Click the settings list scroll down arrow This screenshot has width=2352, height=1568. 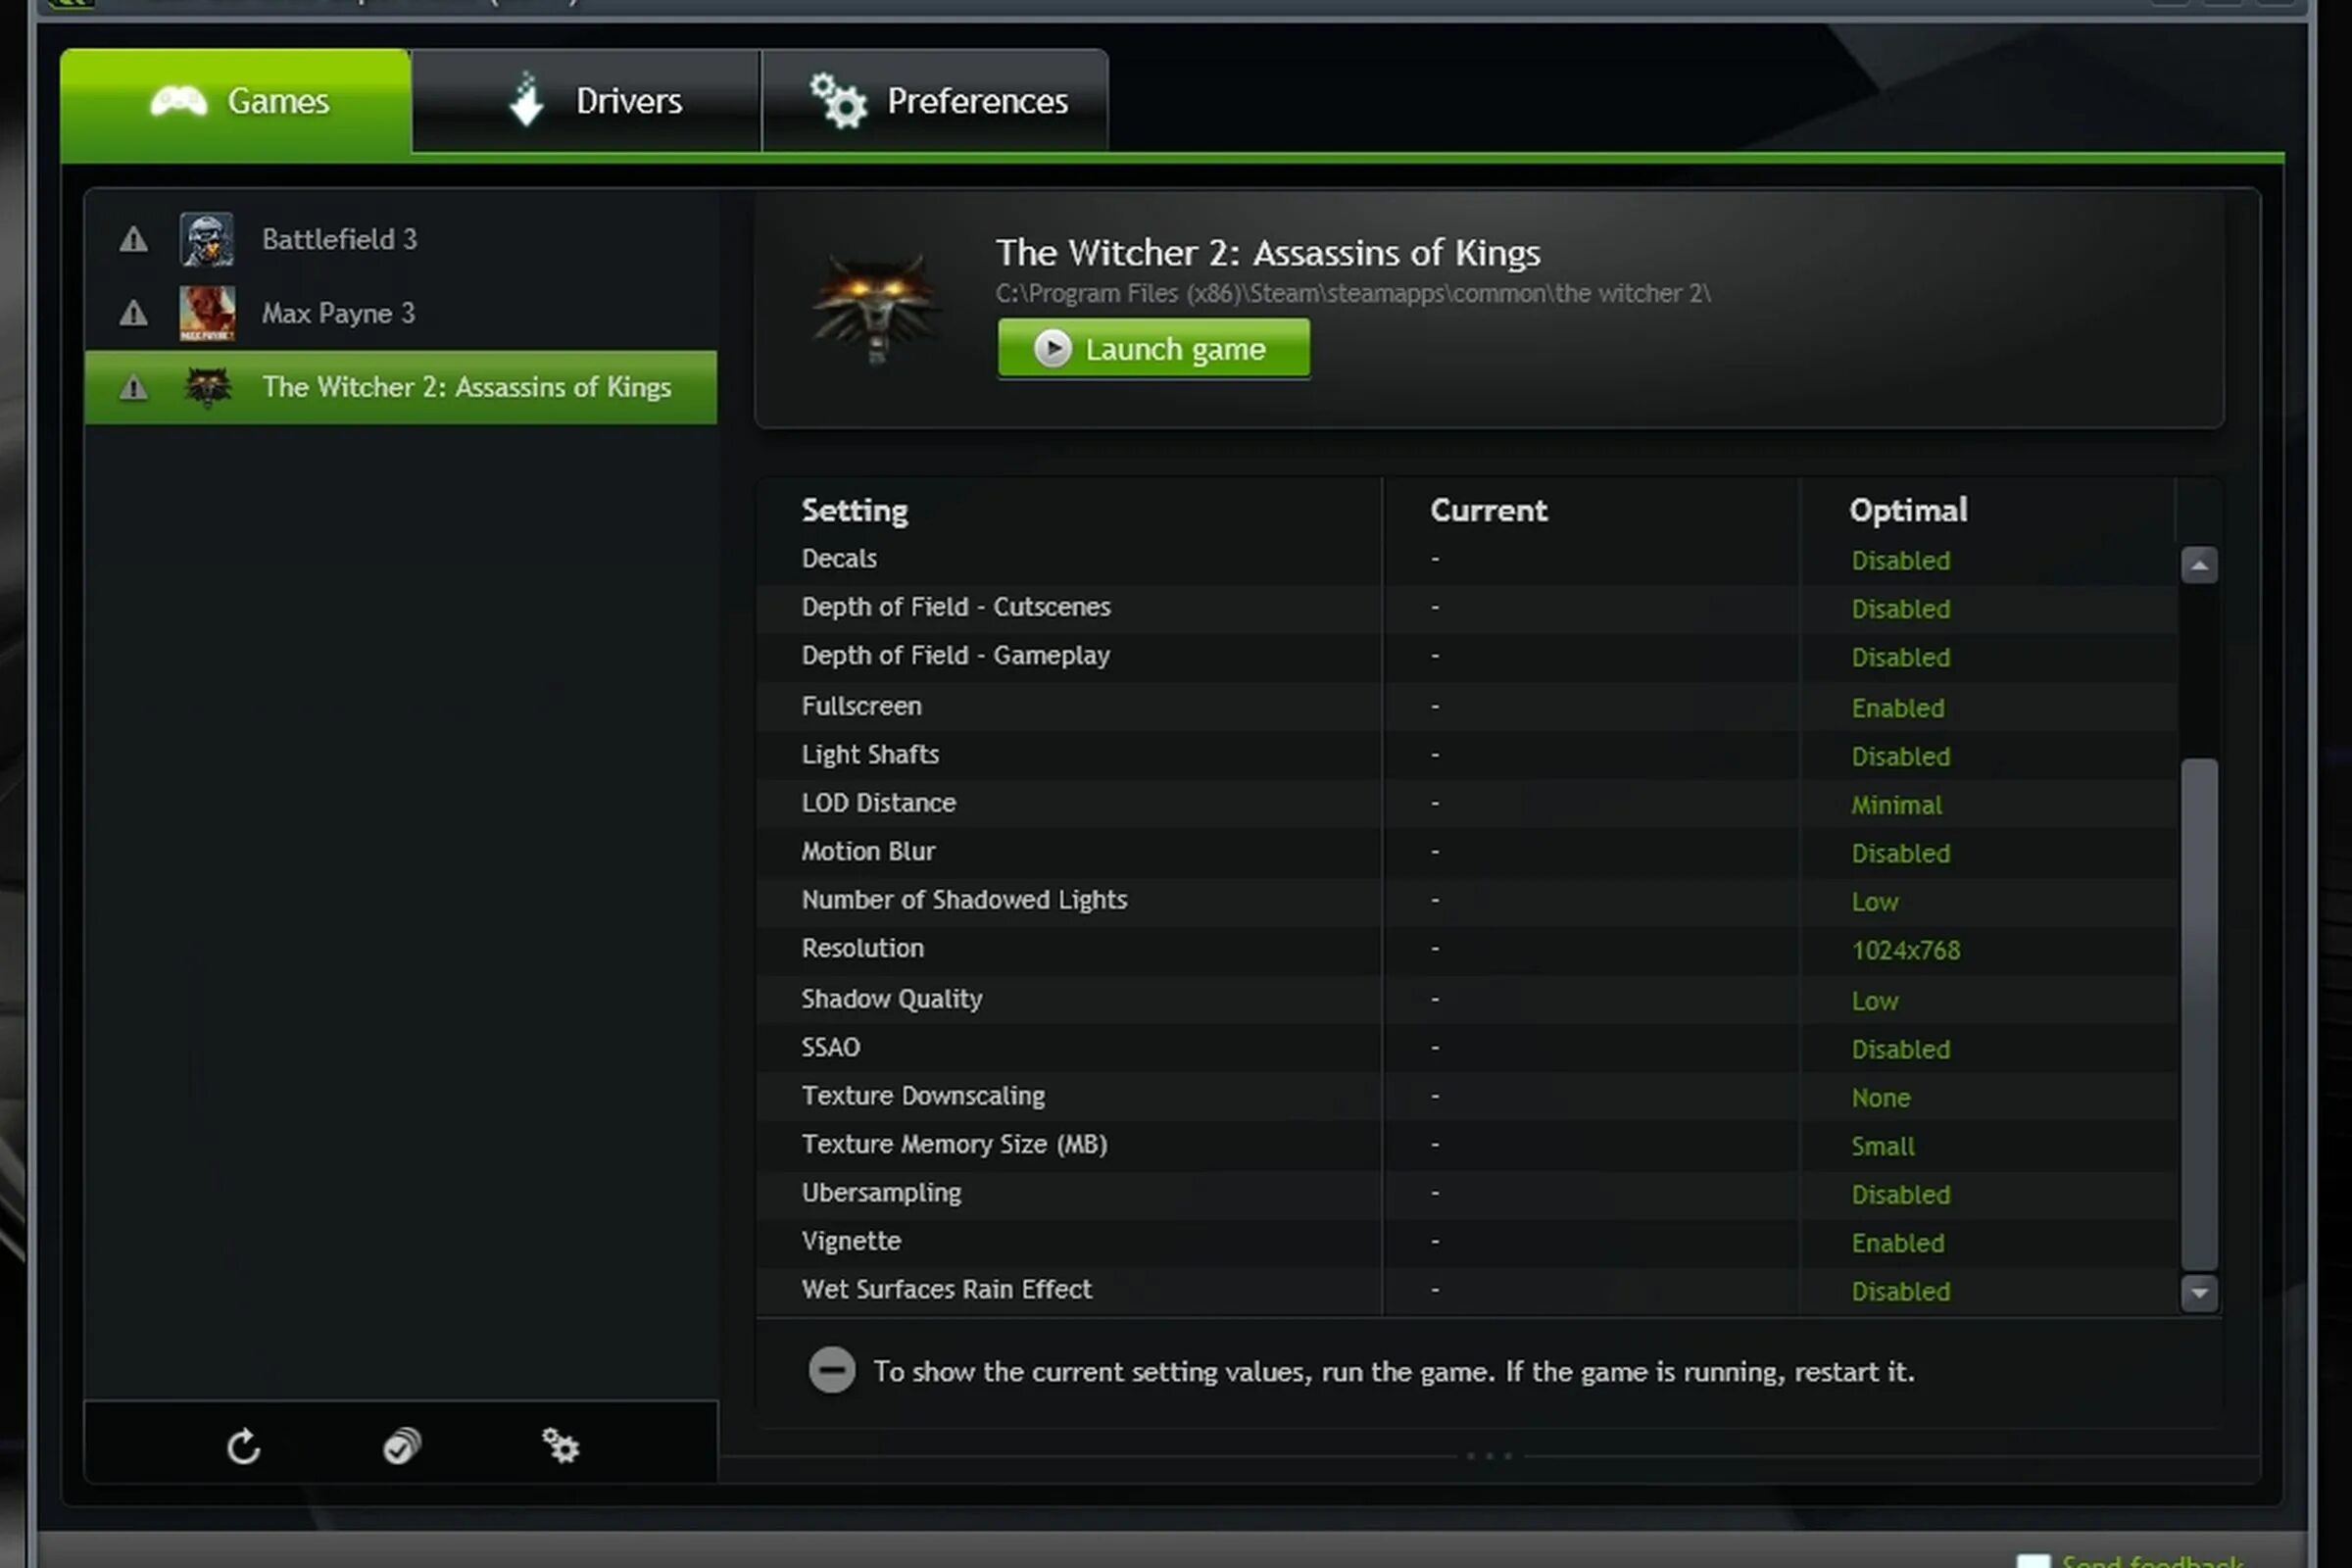coord(2199,1292)
